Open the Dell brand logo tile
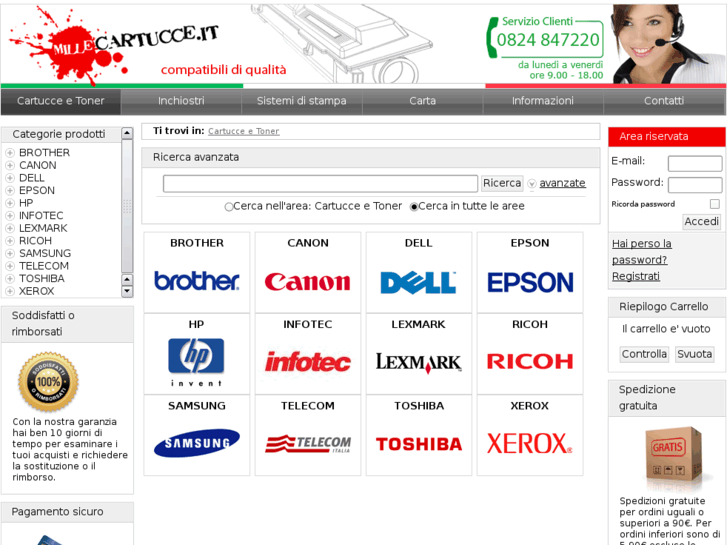Image resolution: width=727 pixels, height=545 pixels. click(x=418, y=282)
